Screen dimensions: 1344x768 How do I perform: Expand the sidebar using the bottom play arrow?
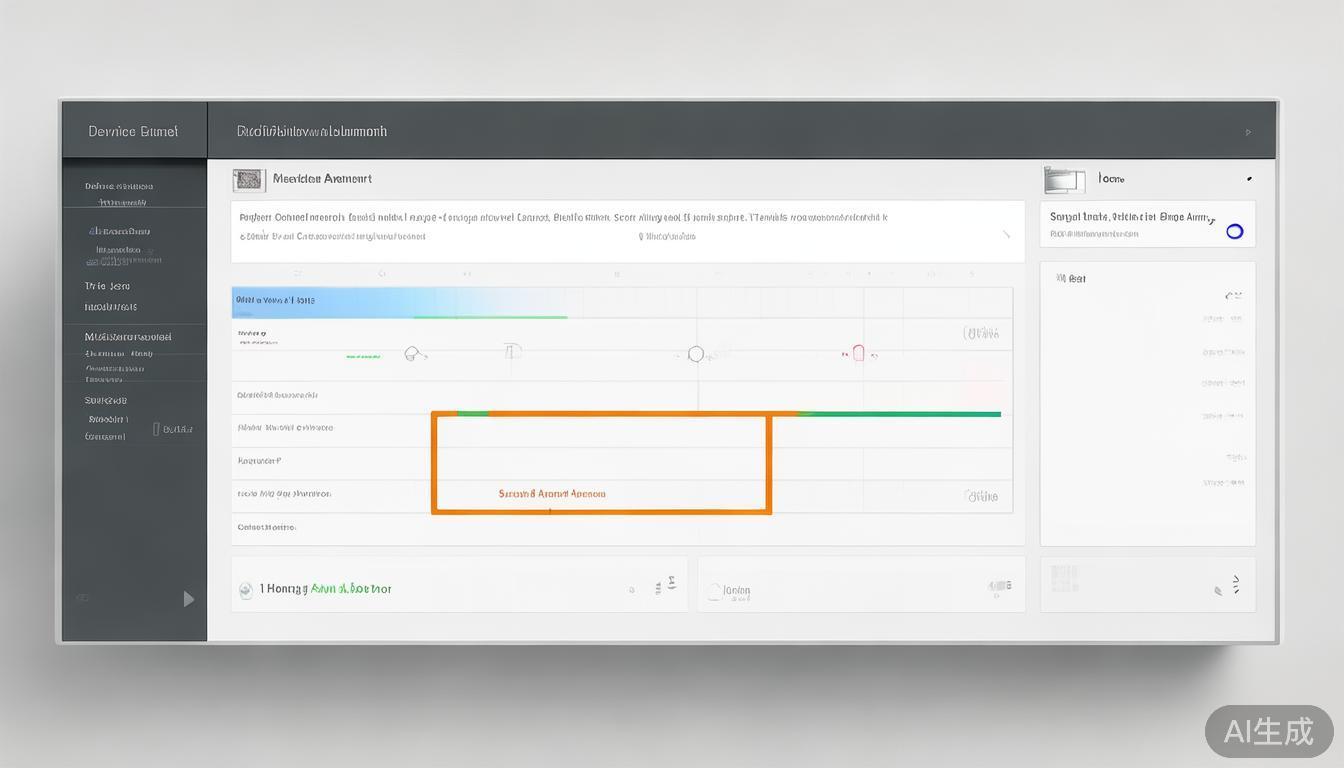pos(188,599)
